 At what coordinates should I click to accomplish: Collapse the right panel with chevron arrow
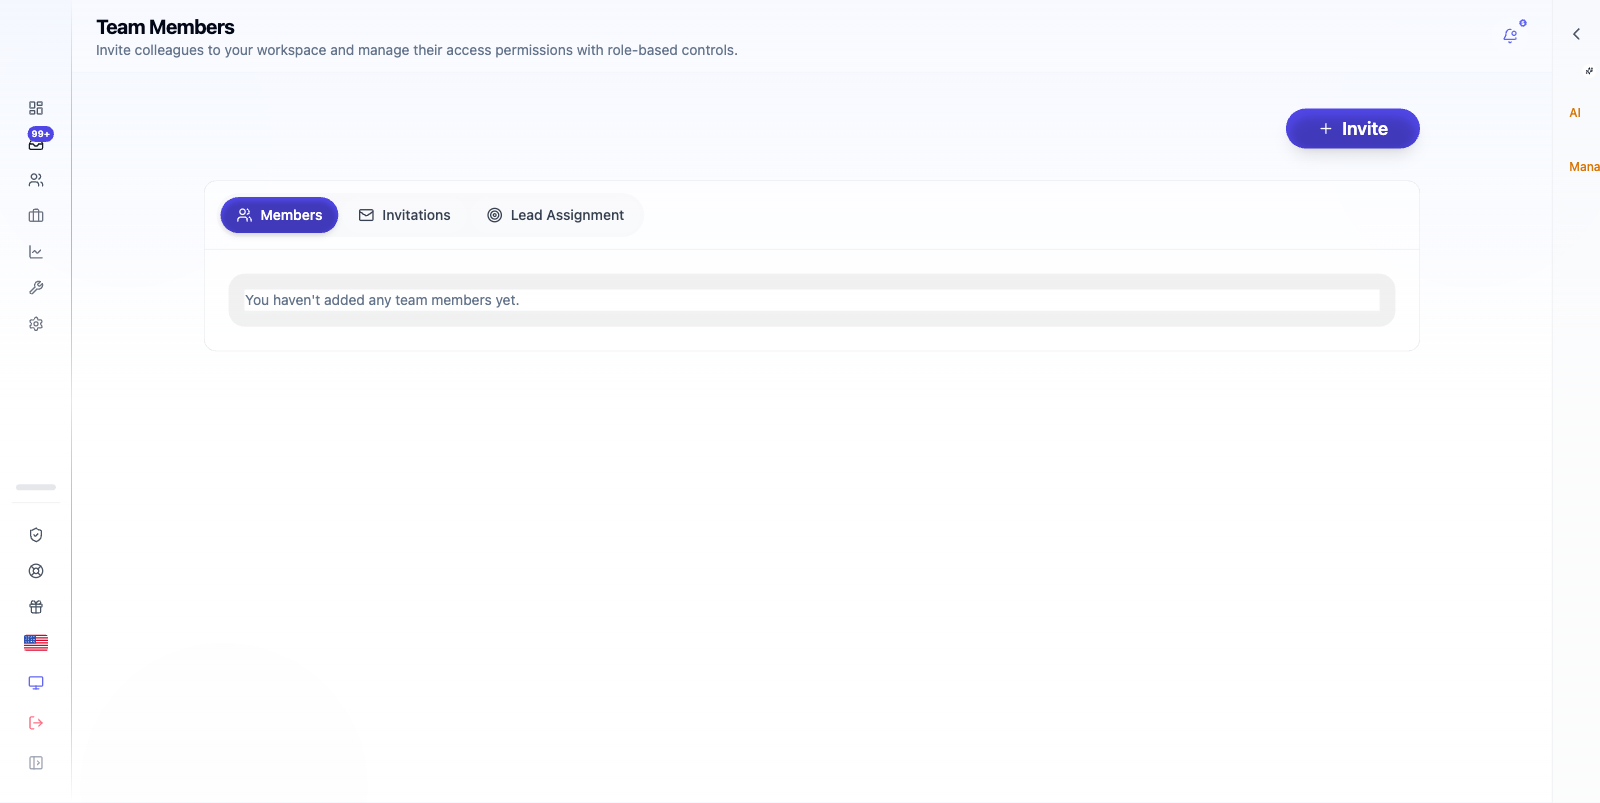coord(1576,34)
